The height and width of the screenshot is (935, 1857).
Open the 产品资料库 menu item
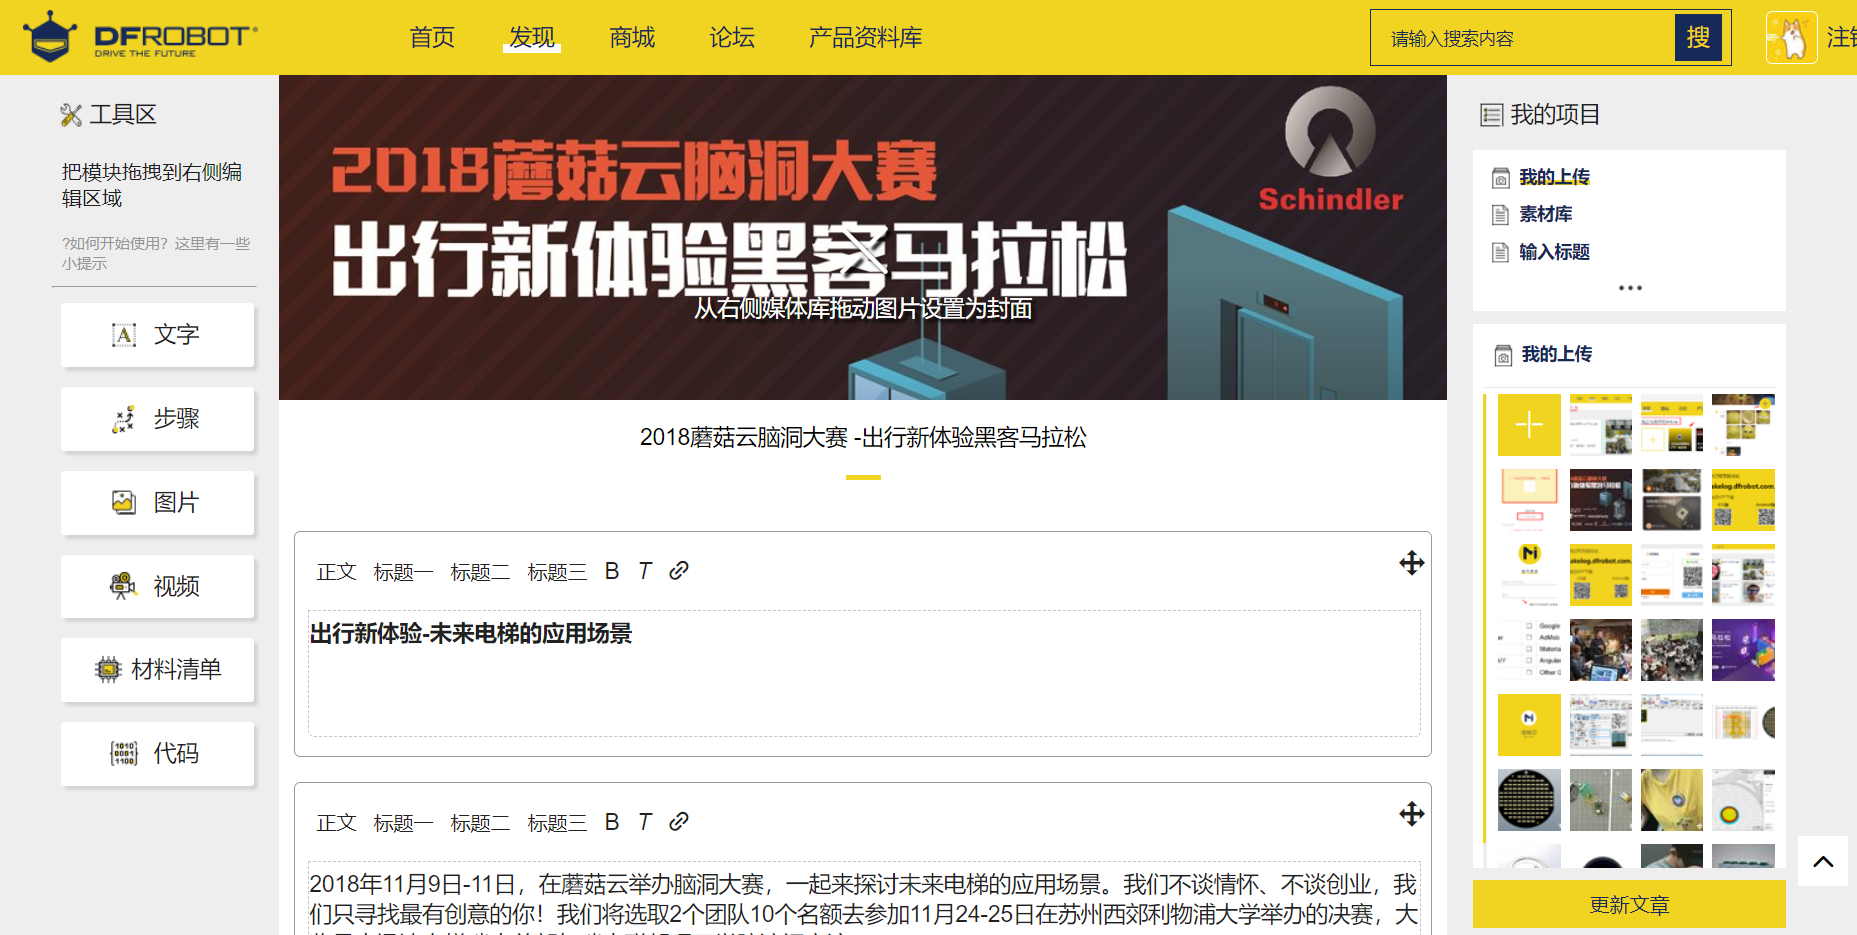[x=866, y=38]
